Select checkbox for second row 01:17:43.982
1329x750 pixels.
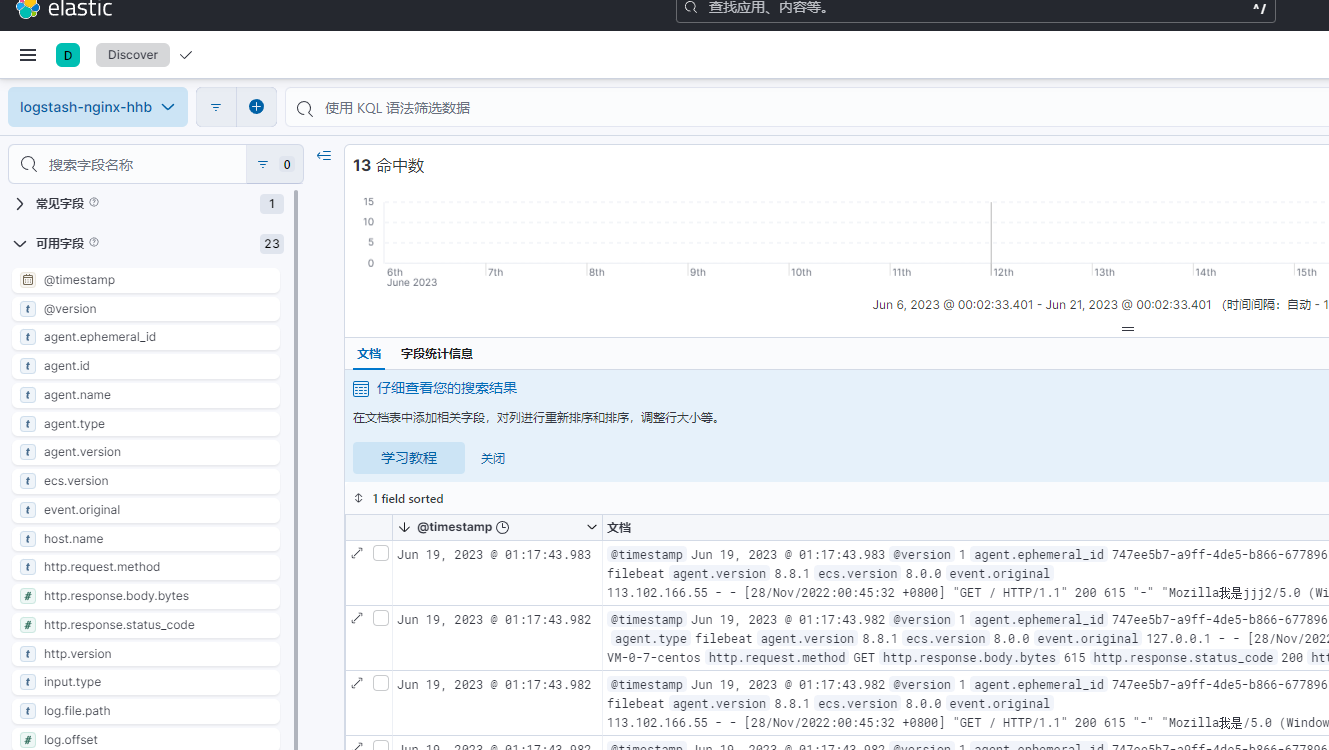pos(381,618)
